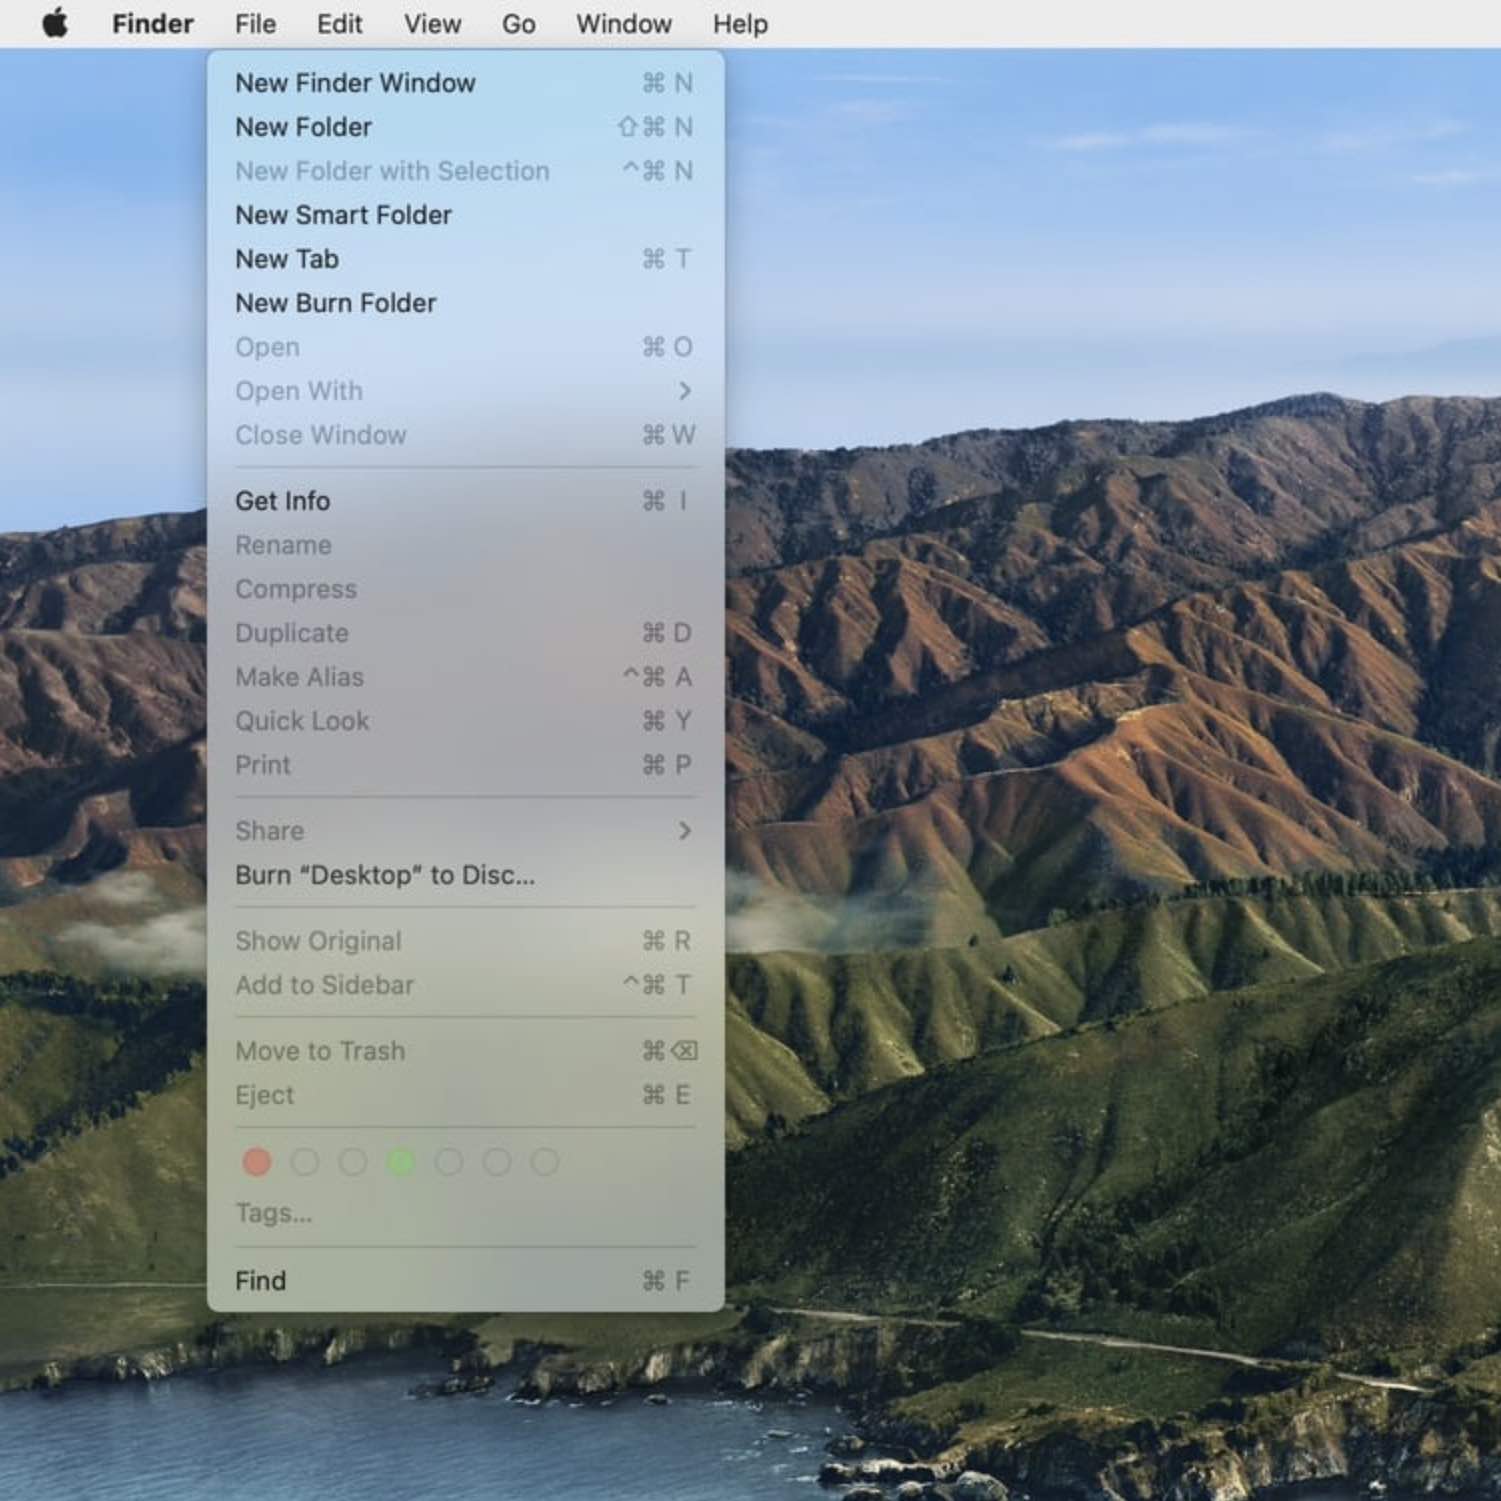1501x1501 pixels.
Task: Click New Folder with Selection
Action: tap(465, 171)
